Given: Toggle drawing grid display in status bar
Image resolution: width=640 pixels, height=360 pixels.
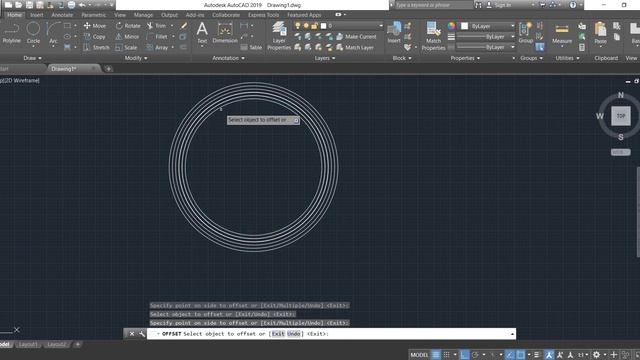Looking at the screenshot, I should (436, 355).
